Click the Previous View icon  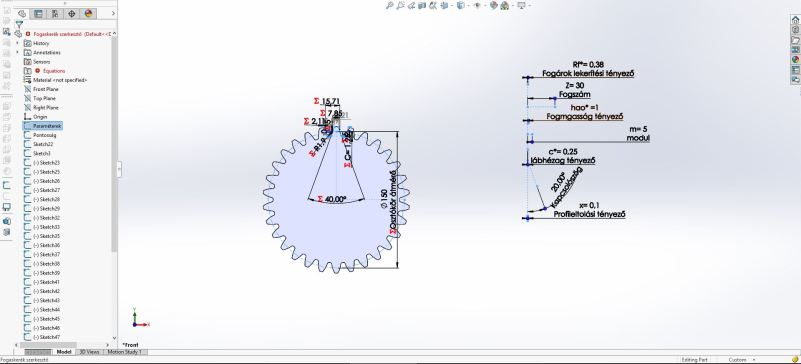tap(412, 6)
